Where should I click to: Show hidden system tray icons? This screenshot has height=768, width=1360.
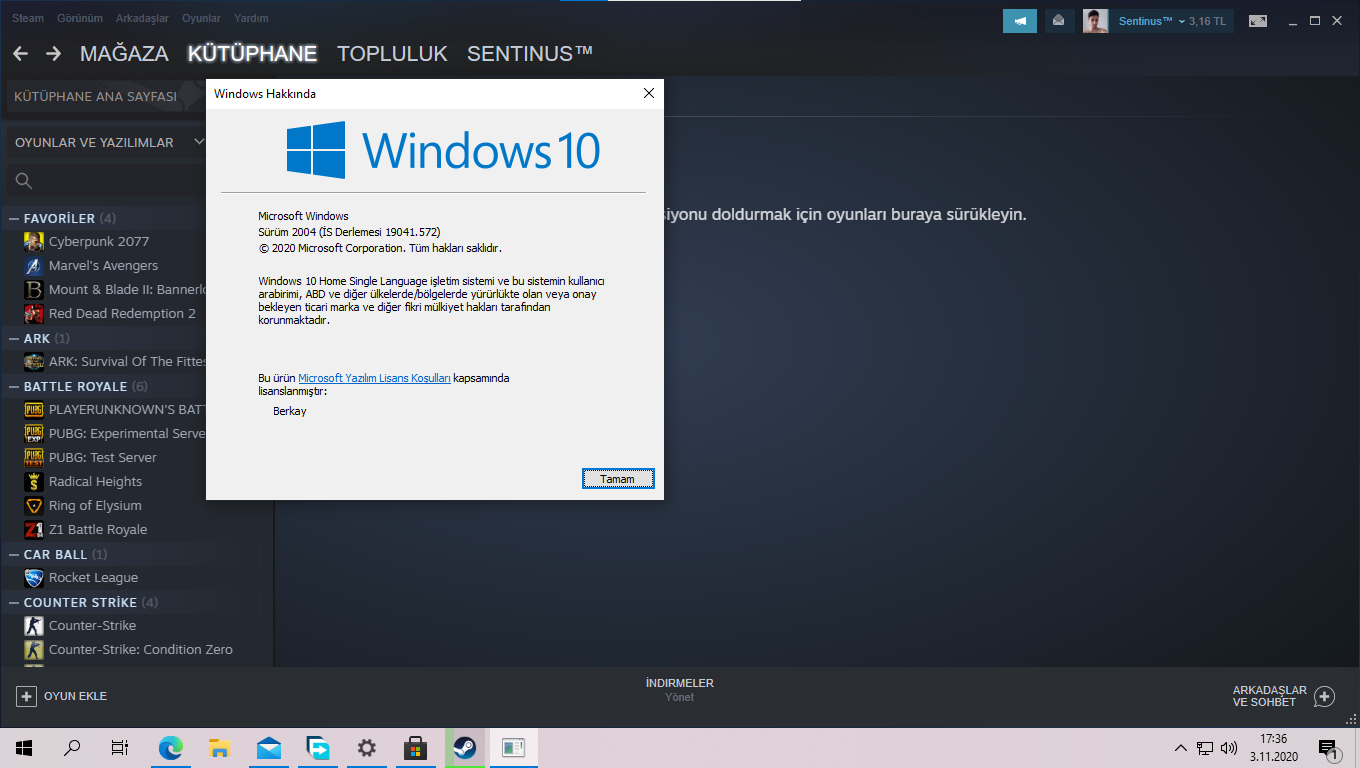[x=1181, y=748]
